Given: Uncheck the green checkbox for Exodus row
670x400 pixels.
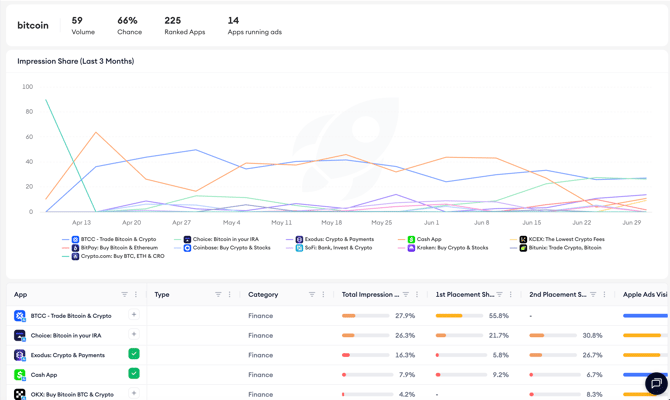Looking at the screenshot, I should [134, 354].
